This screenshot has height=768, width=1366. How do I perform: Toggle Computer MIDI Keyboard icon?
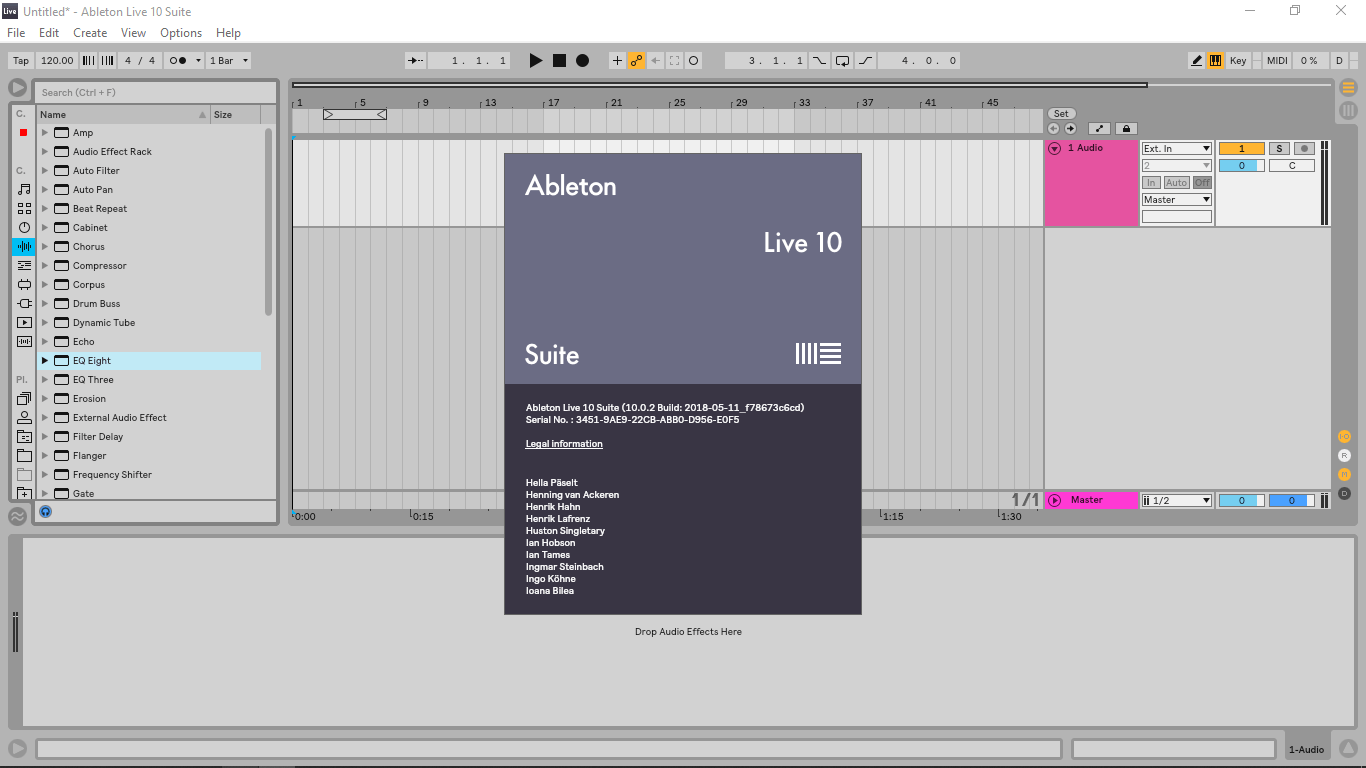1215,61
